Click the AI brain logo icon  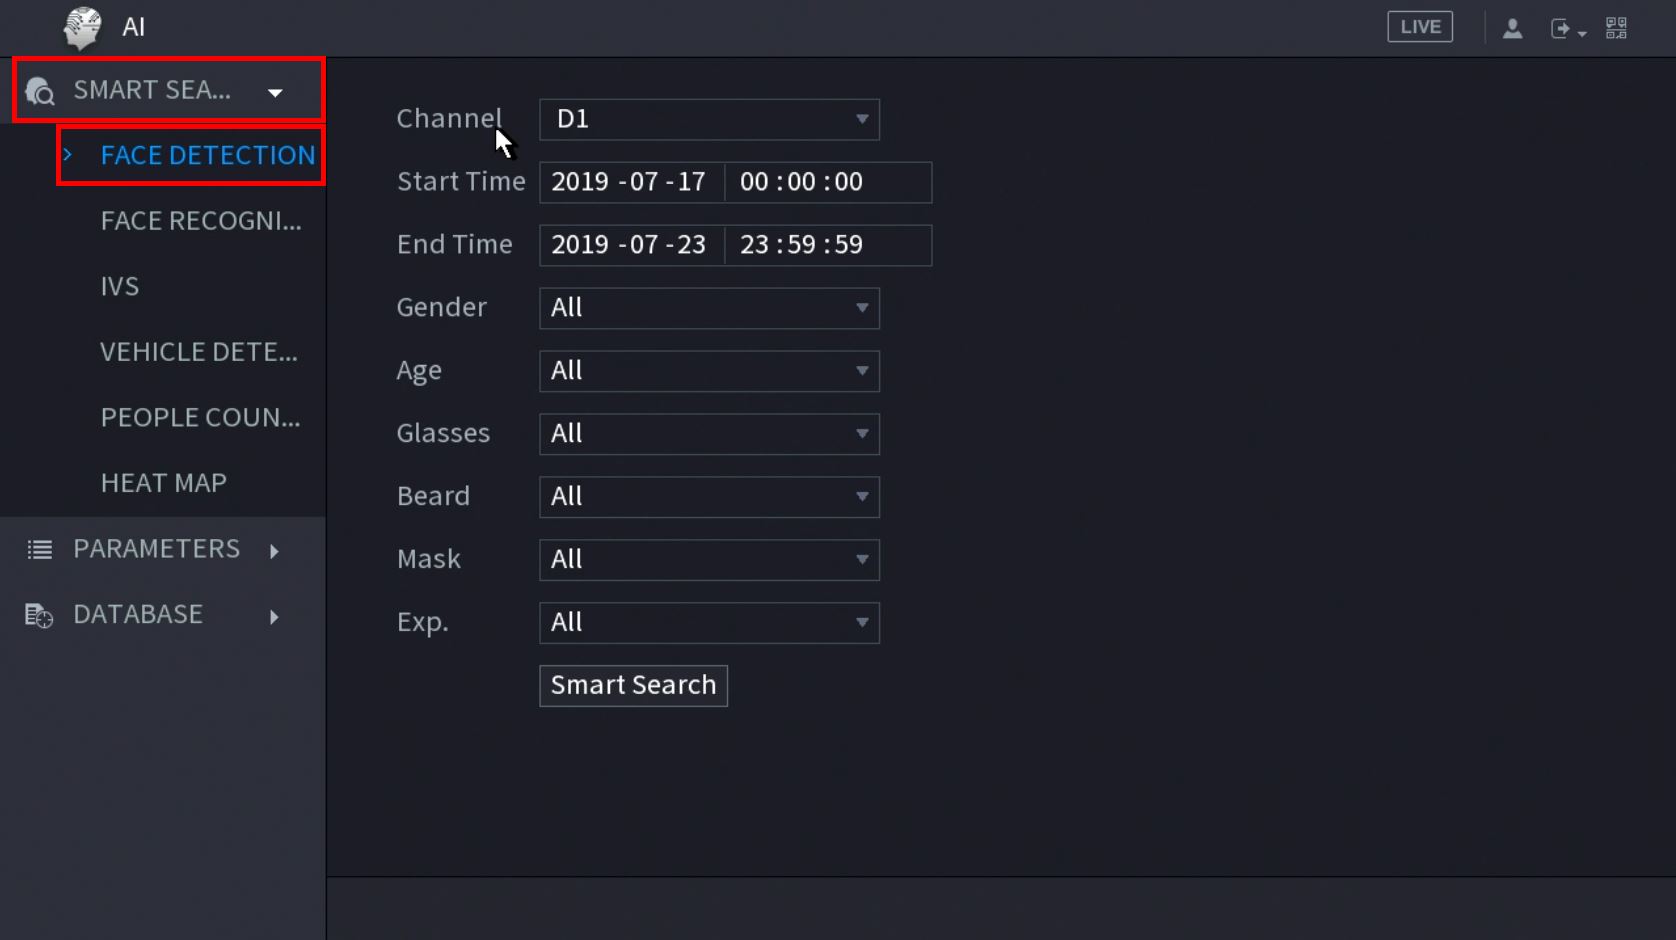pos(82,27)
